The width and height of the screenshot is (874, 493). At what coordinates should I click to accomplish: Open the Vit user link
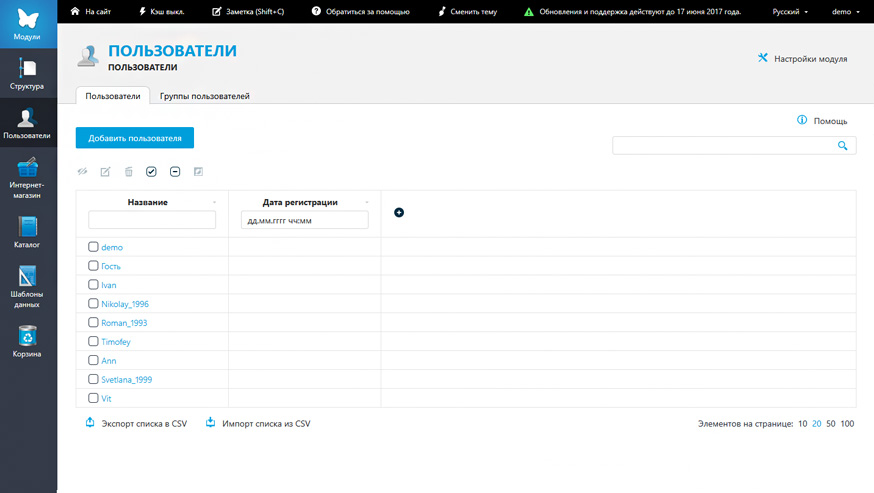(106, 399)
